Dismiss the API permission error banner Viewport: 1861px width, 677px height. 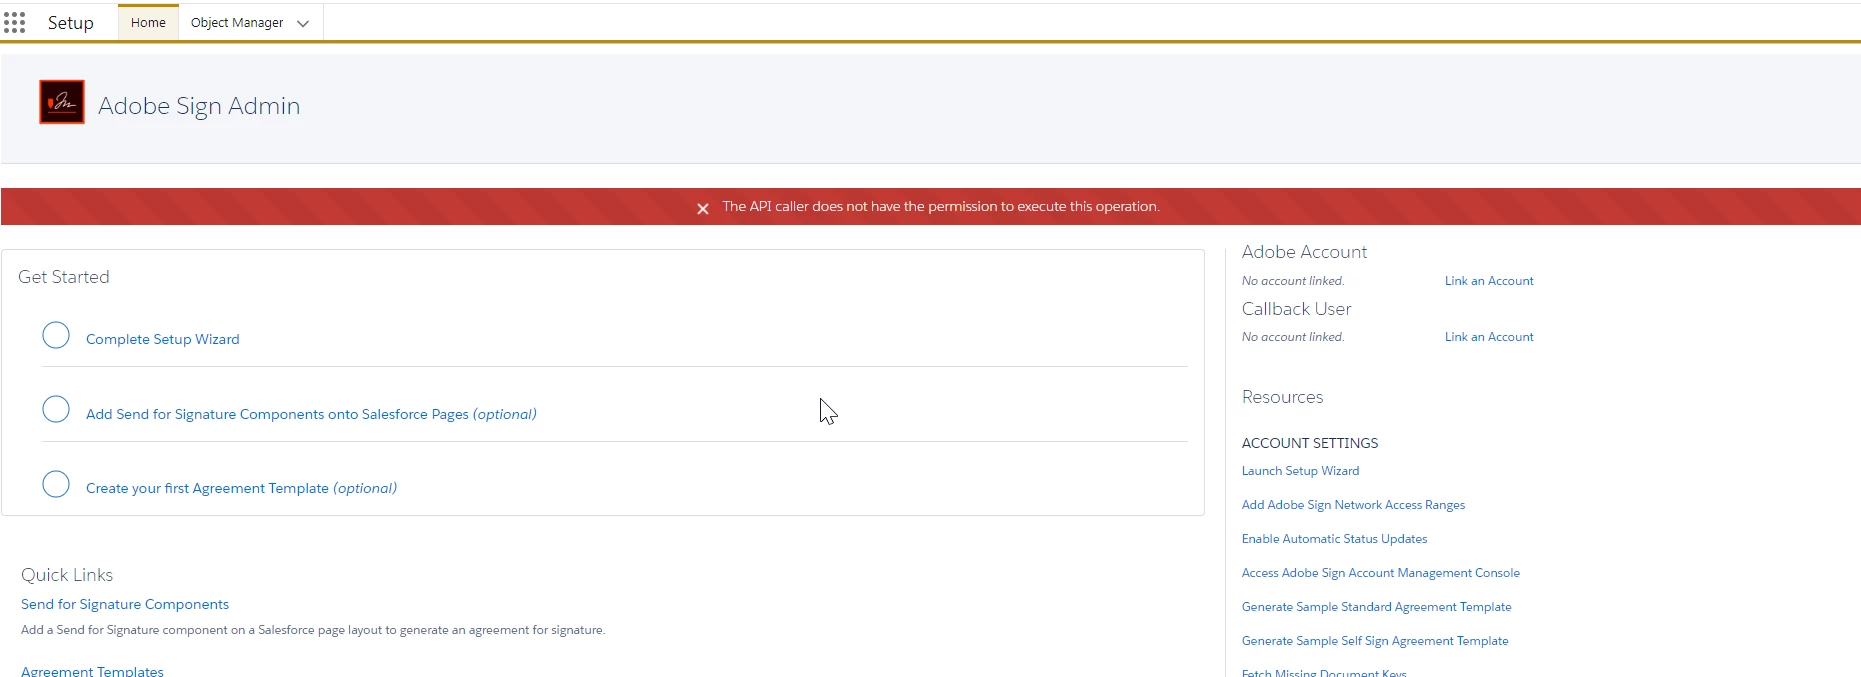point(703,208)
